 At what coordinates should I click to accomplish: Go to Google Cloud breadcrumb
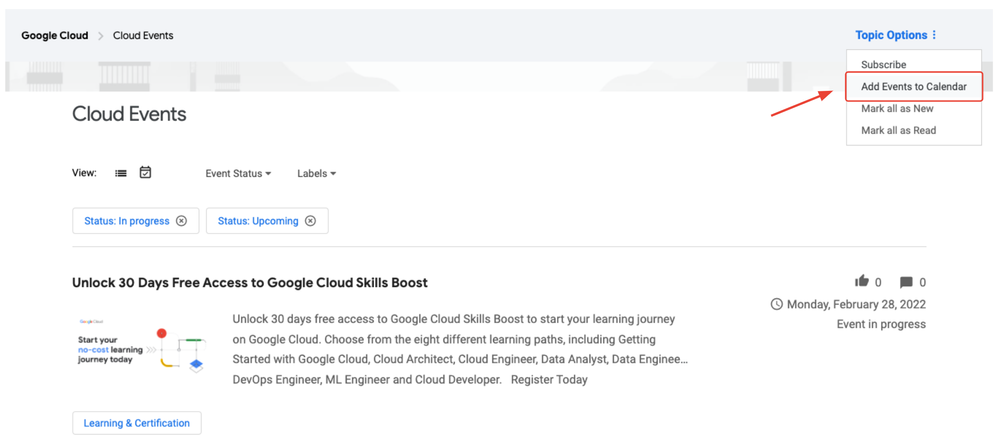[55, 36]
